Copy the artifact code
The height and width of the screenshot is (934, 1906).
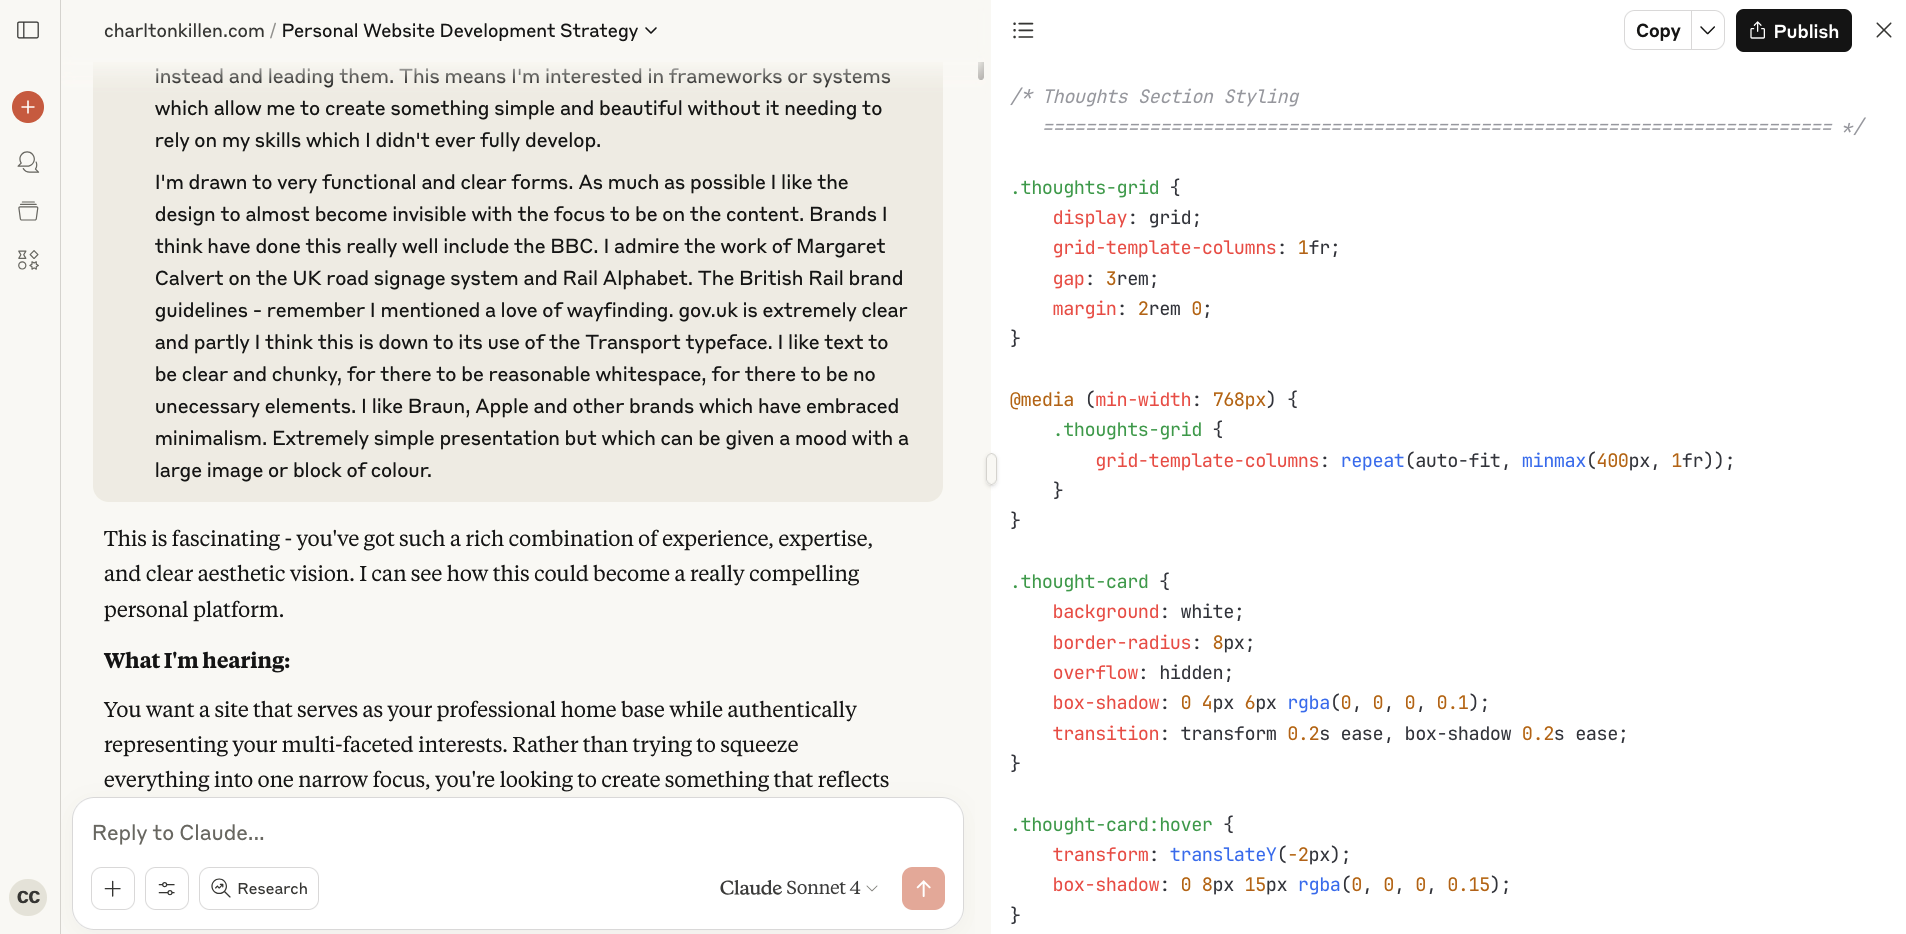tap(1658, 31)
